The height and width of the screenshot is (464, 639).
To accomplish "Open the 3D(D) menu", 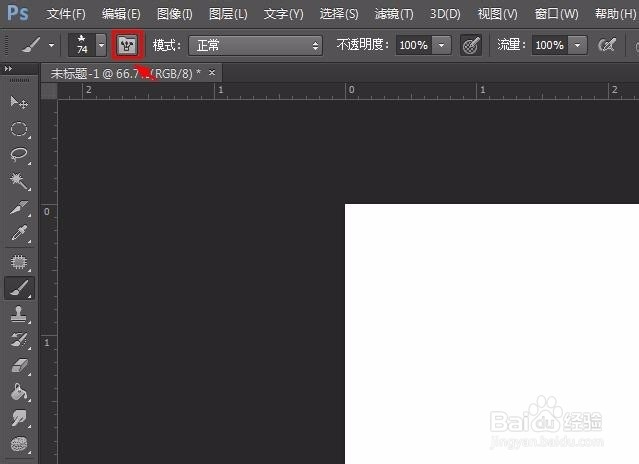I will [445, 14].
